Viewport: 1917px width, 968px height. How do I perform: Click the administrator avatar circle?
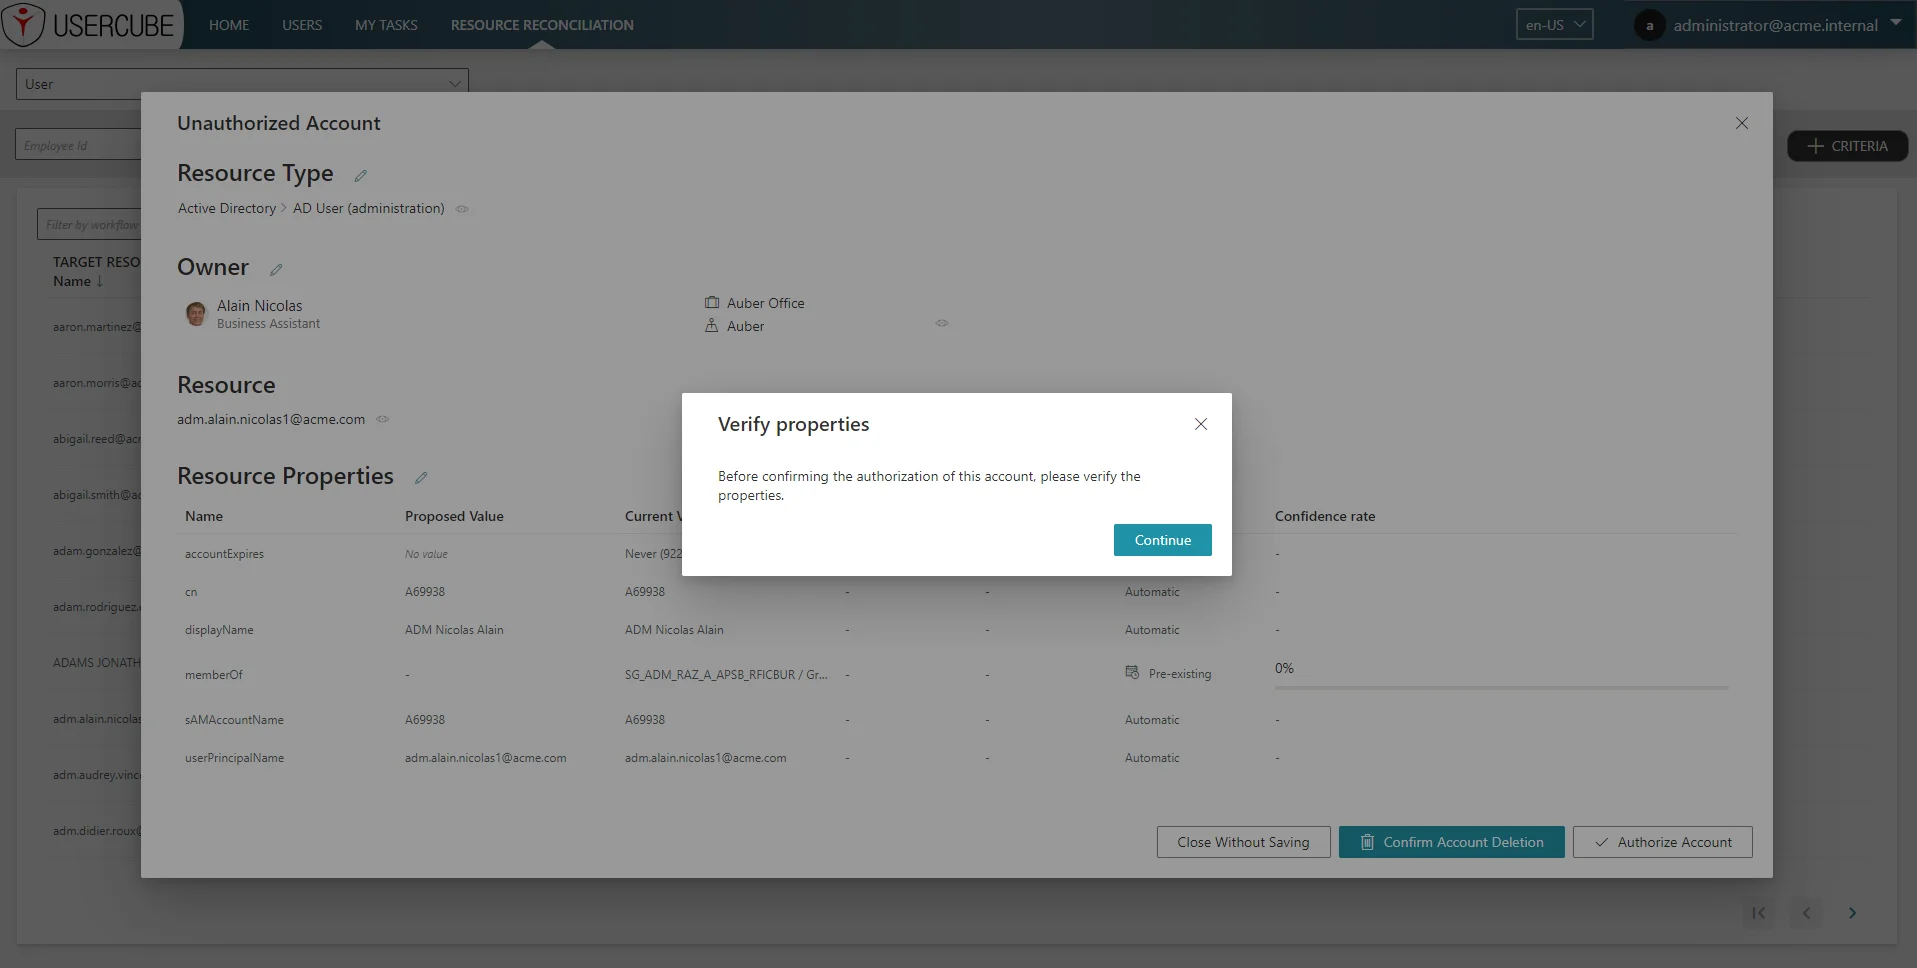tap(1649, 26)
